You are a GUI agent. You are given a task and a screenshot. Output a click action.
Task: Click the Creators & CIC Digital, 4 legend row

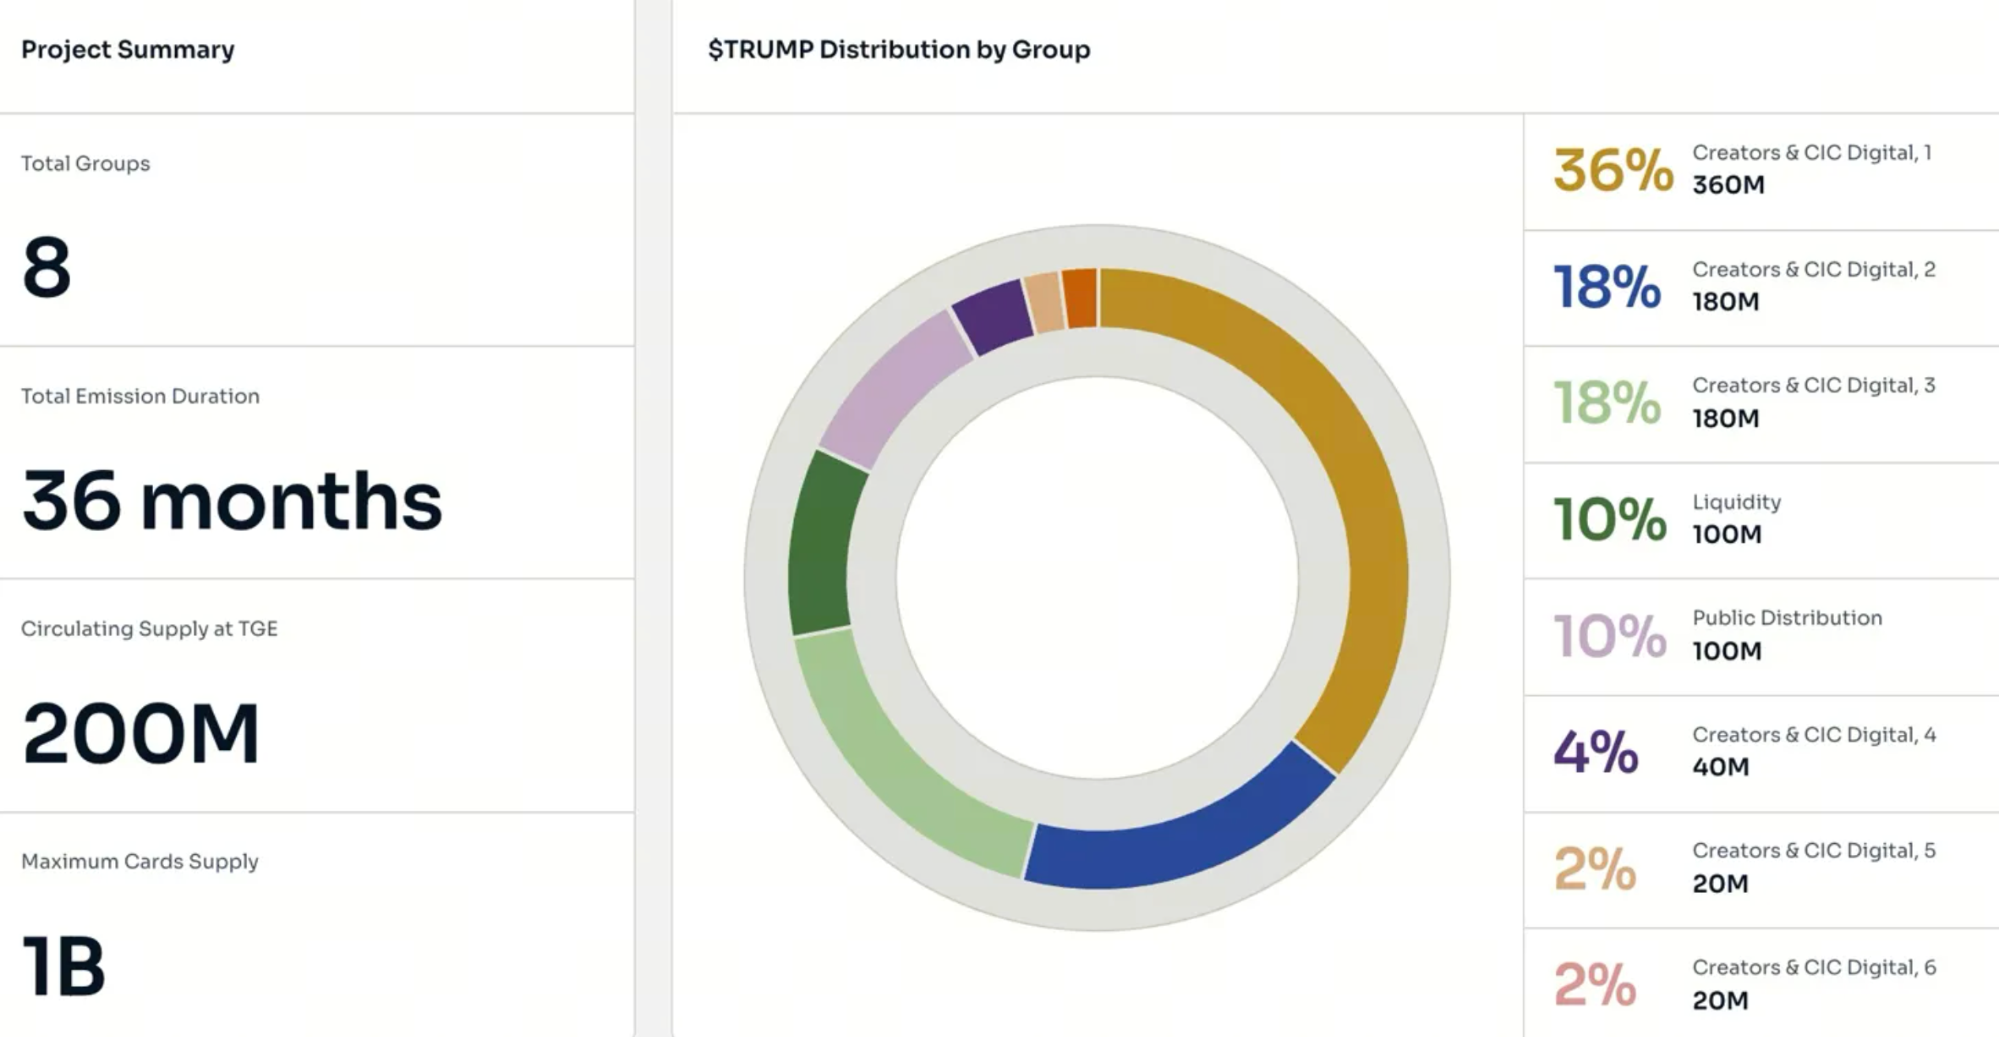tap(1760, 752)
